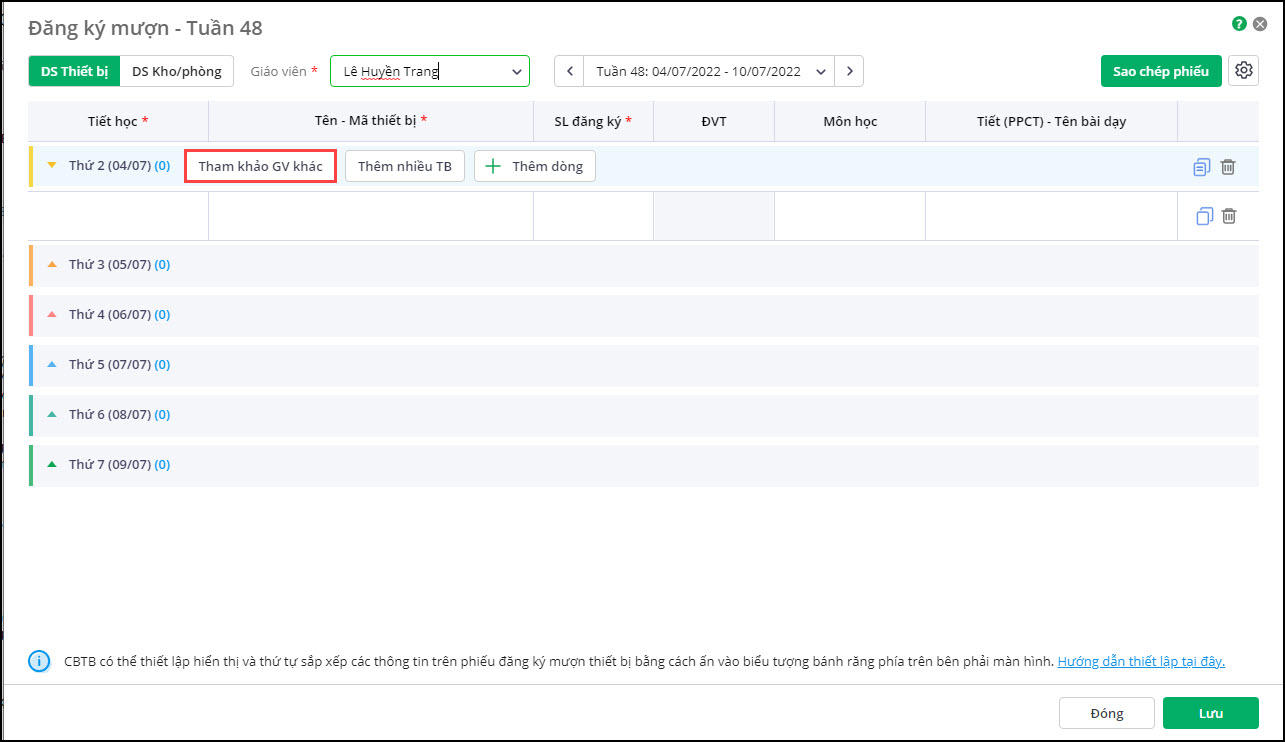The width and height of the screenshot is (1285, 742).
Task: Click the Môn học column header
Action: (850, 121)
